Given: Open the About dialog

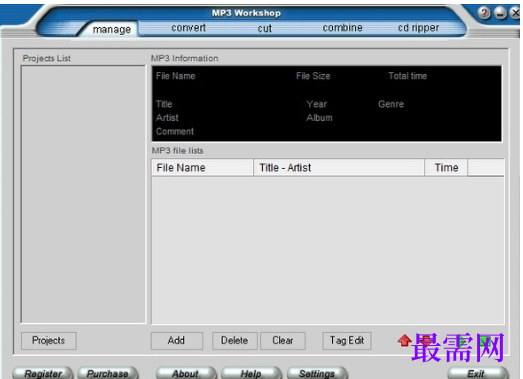Looking at the screenshot, I should coord(185,373).
